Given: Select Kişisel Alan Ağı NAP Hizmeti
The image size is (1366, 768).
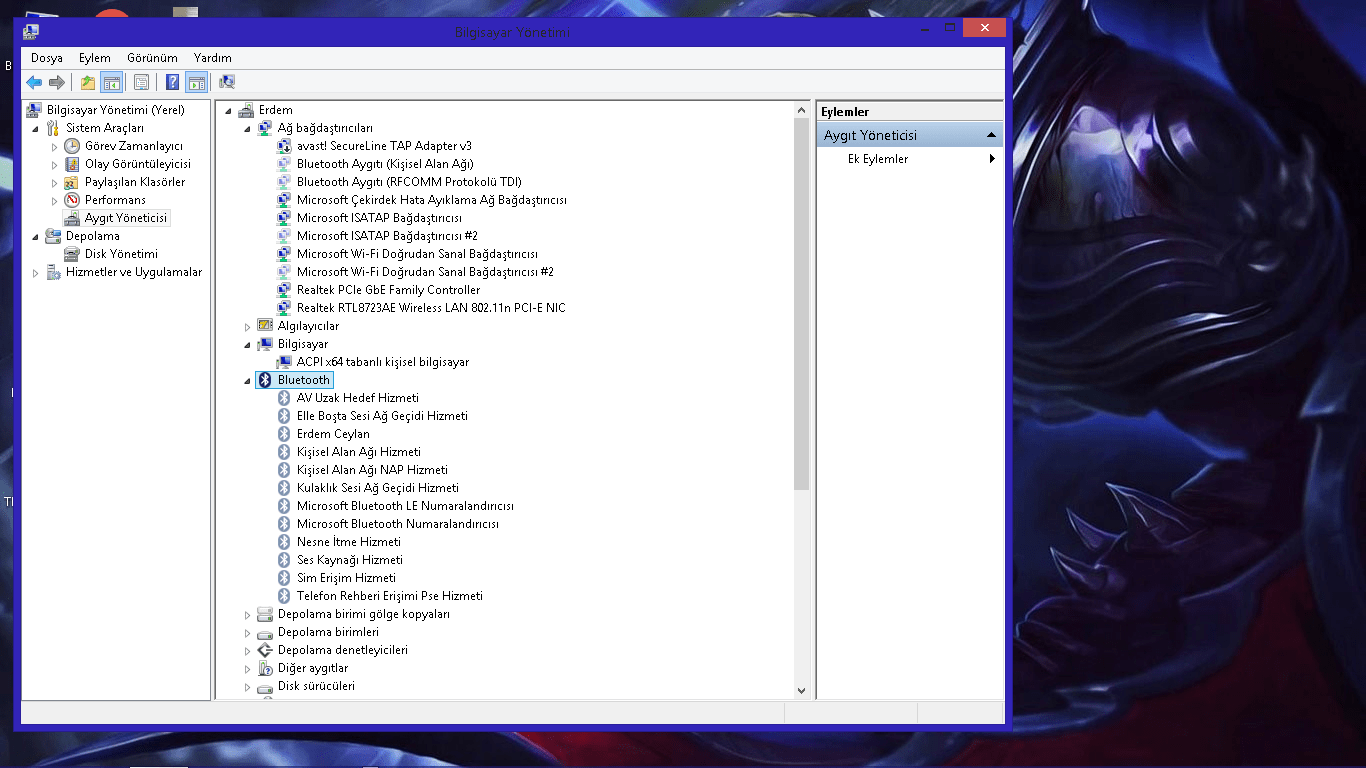Looking at the screenshot, I should (372, 470).
